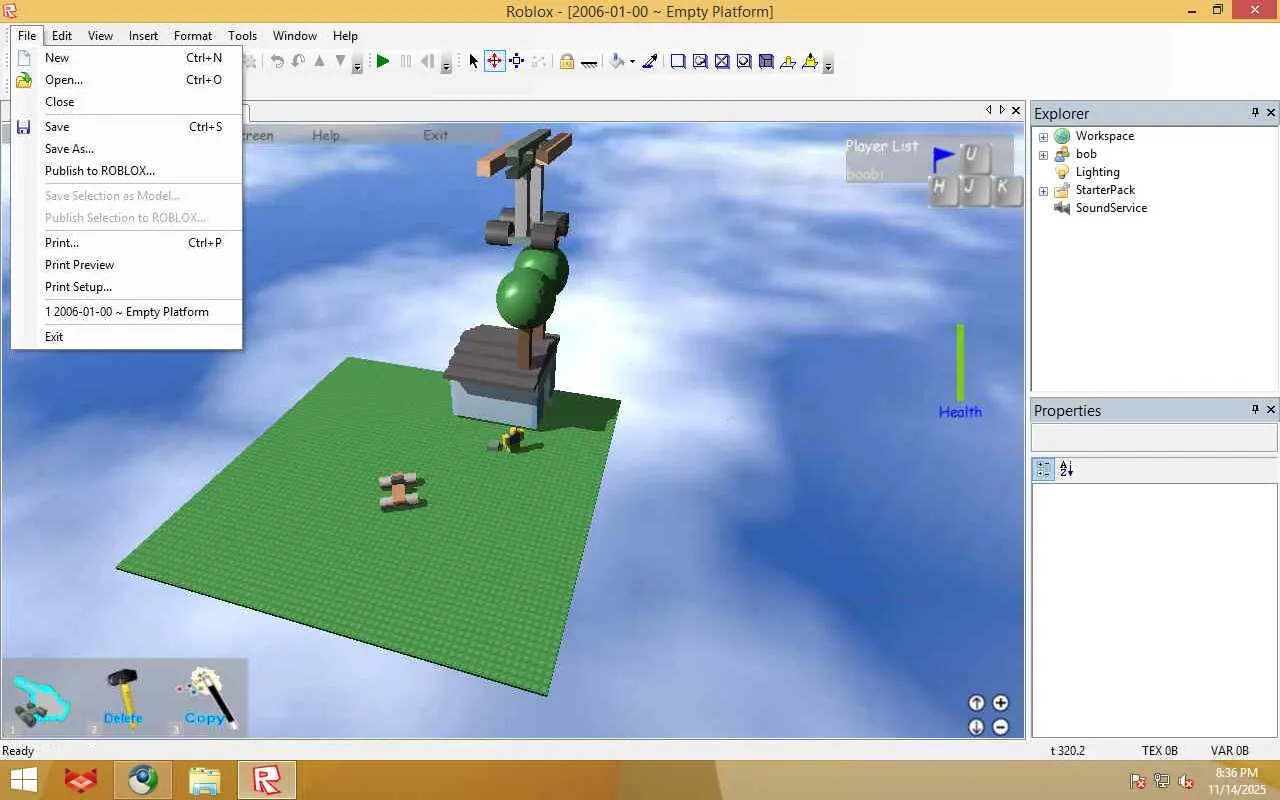Click the camera tilt down arrow
The width and height of the screenshot is (1280, 800).
pos(977,727)
